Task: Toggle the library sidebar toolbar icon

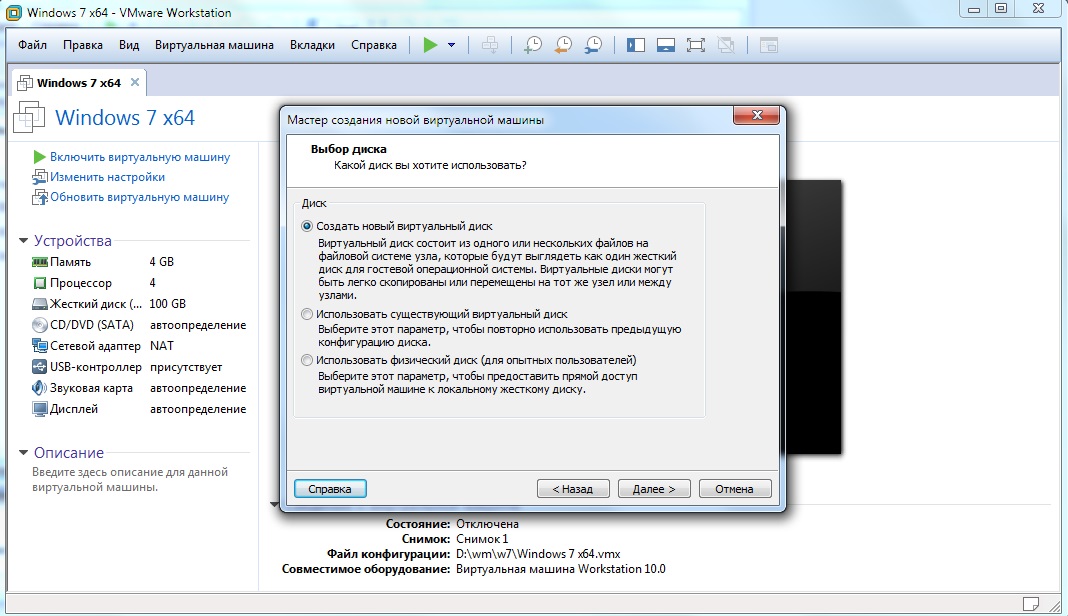Action: 635,45
